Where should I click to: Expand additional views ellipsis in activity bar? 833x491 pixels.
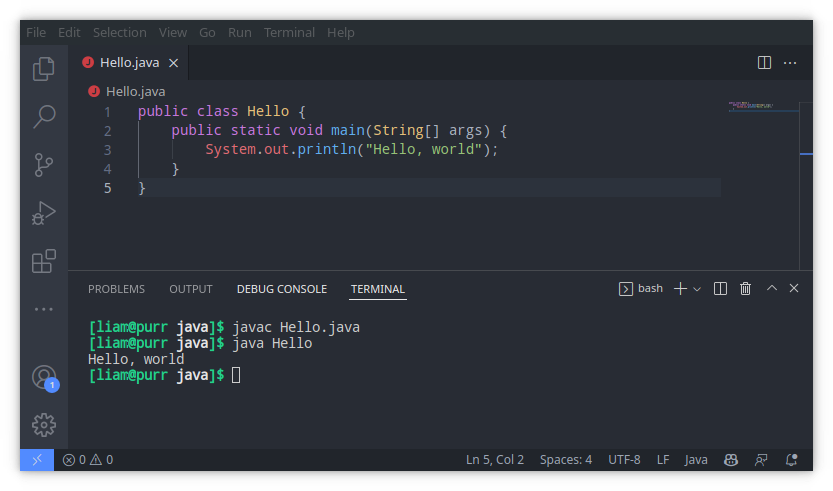[x=44, y=309]
